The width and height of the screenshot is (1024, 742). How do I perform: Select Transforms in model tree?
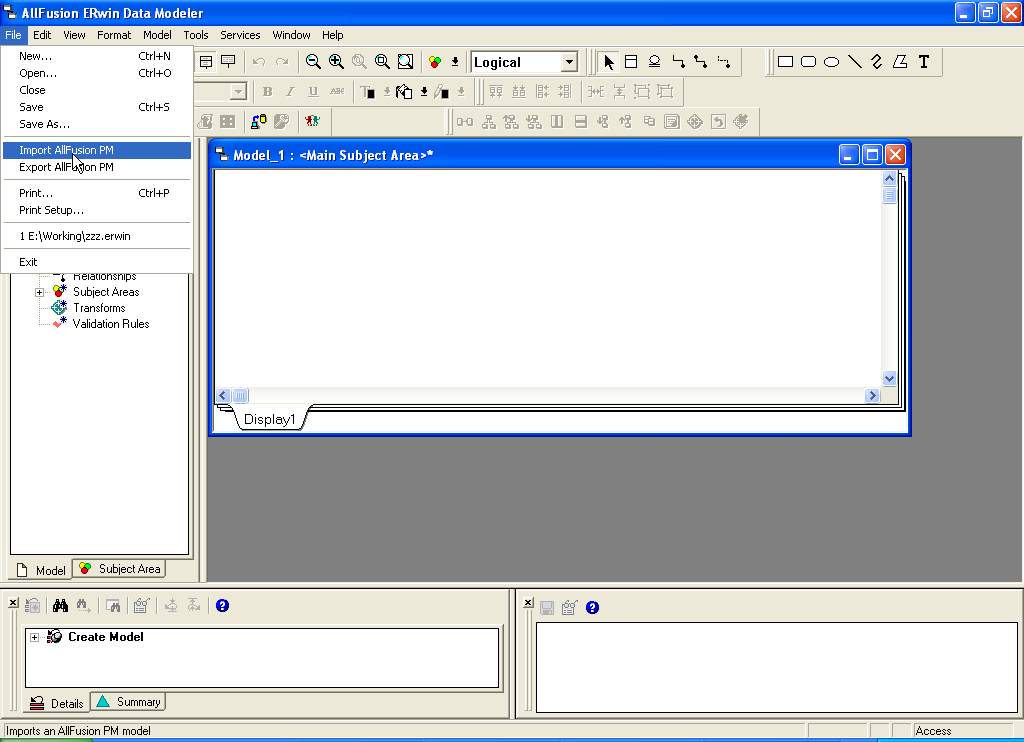[99, 308]
